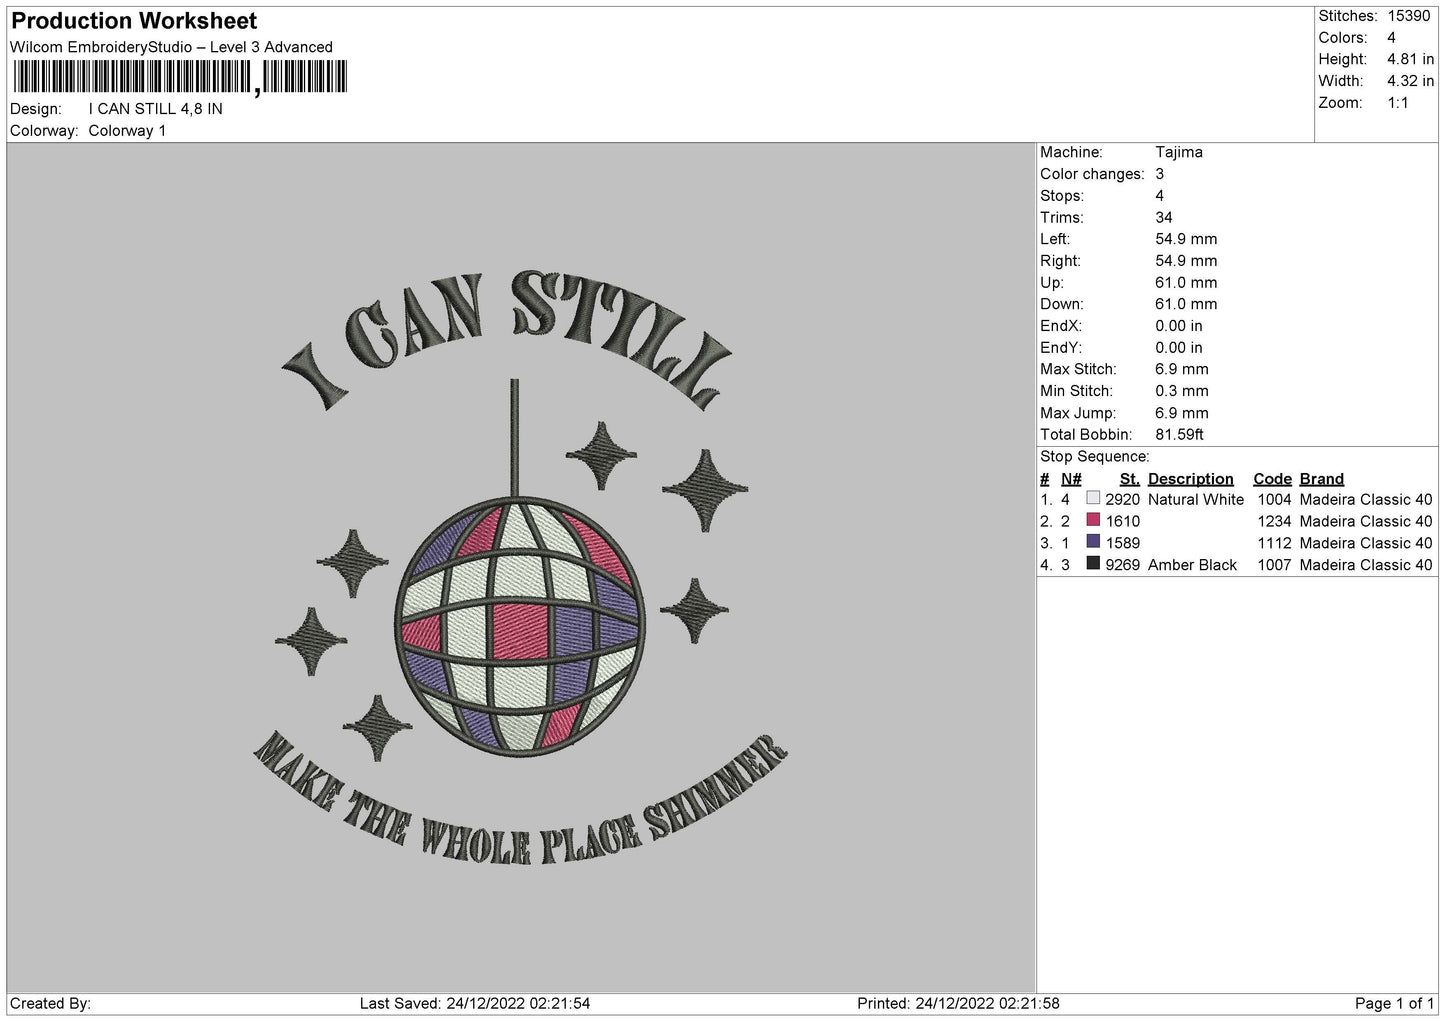Click the 'Wilcom EmbroideryStudio – Level 3 Advanced' line
This screenshot has height=1021, width=1445.
tap(171, 47)
